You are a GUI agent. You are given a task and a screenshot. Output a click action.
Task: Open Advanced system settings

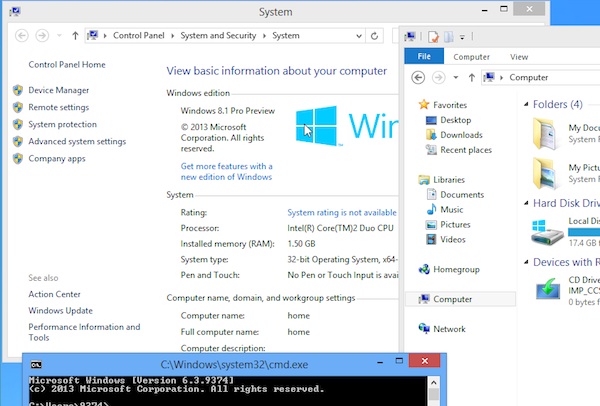[77, 142]
